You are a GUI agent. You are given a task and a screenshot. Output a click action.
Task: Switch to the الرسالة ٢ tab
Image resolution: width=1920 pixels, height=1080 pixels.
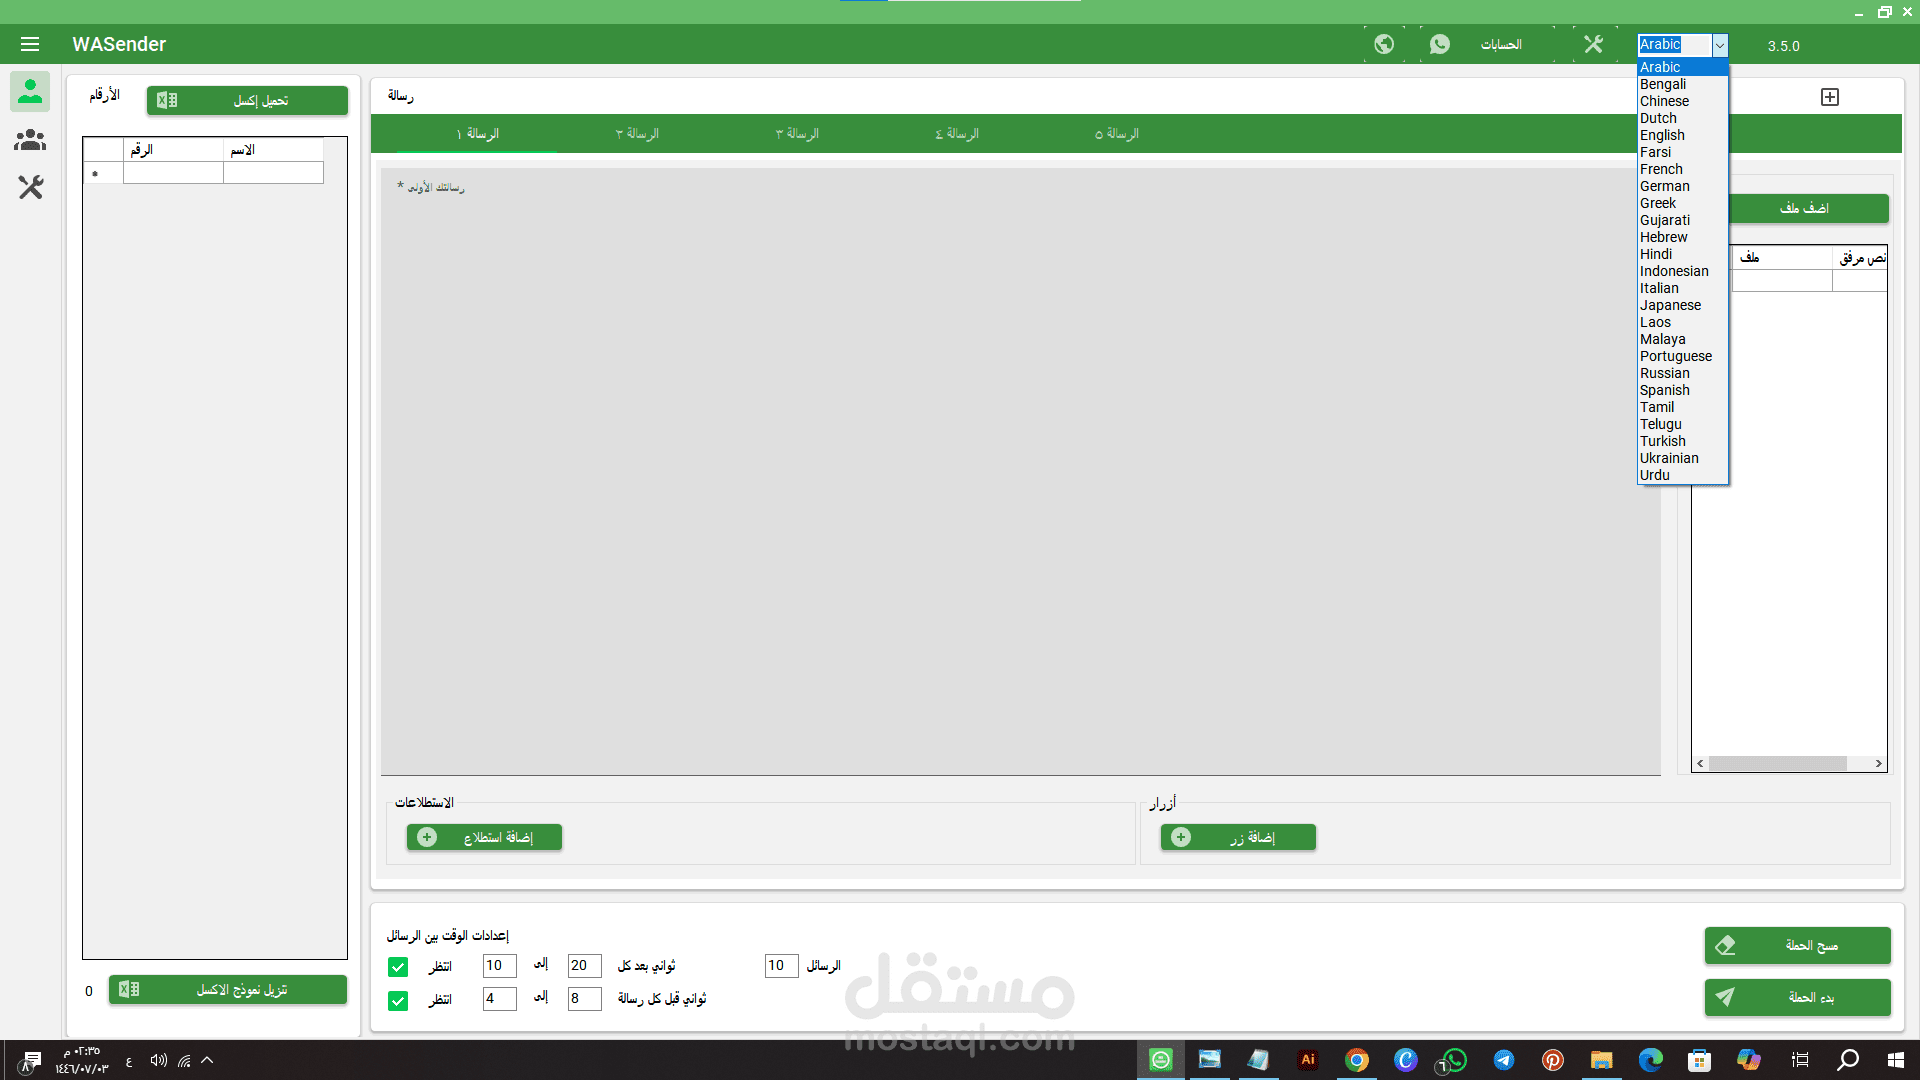pyautogui.click(x=637, y=134)
